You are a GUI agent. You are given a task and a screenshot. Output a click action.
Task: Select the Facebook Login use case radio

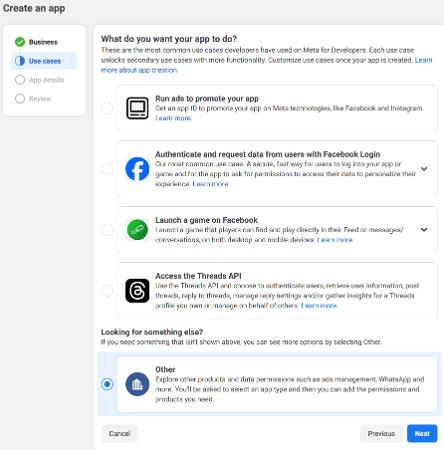click(107, 169)
